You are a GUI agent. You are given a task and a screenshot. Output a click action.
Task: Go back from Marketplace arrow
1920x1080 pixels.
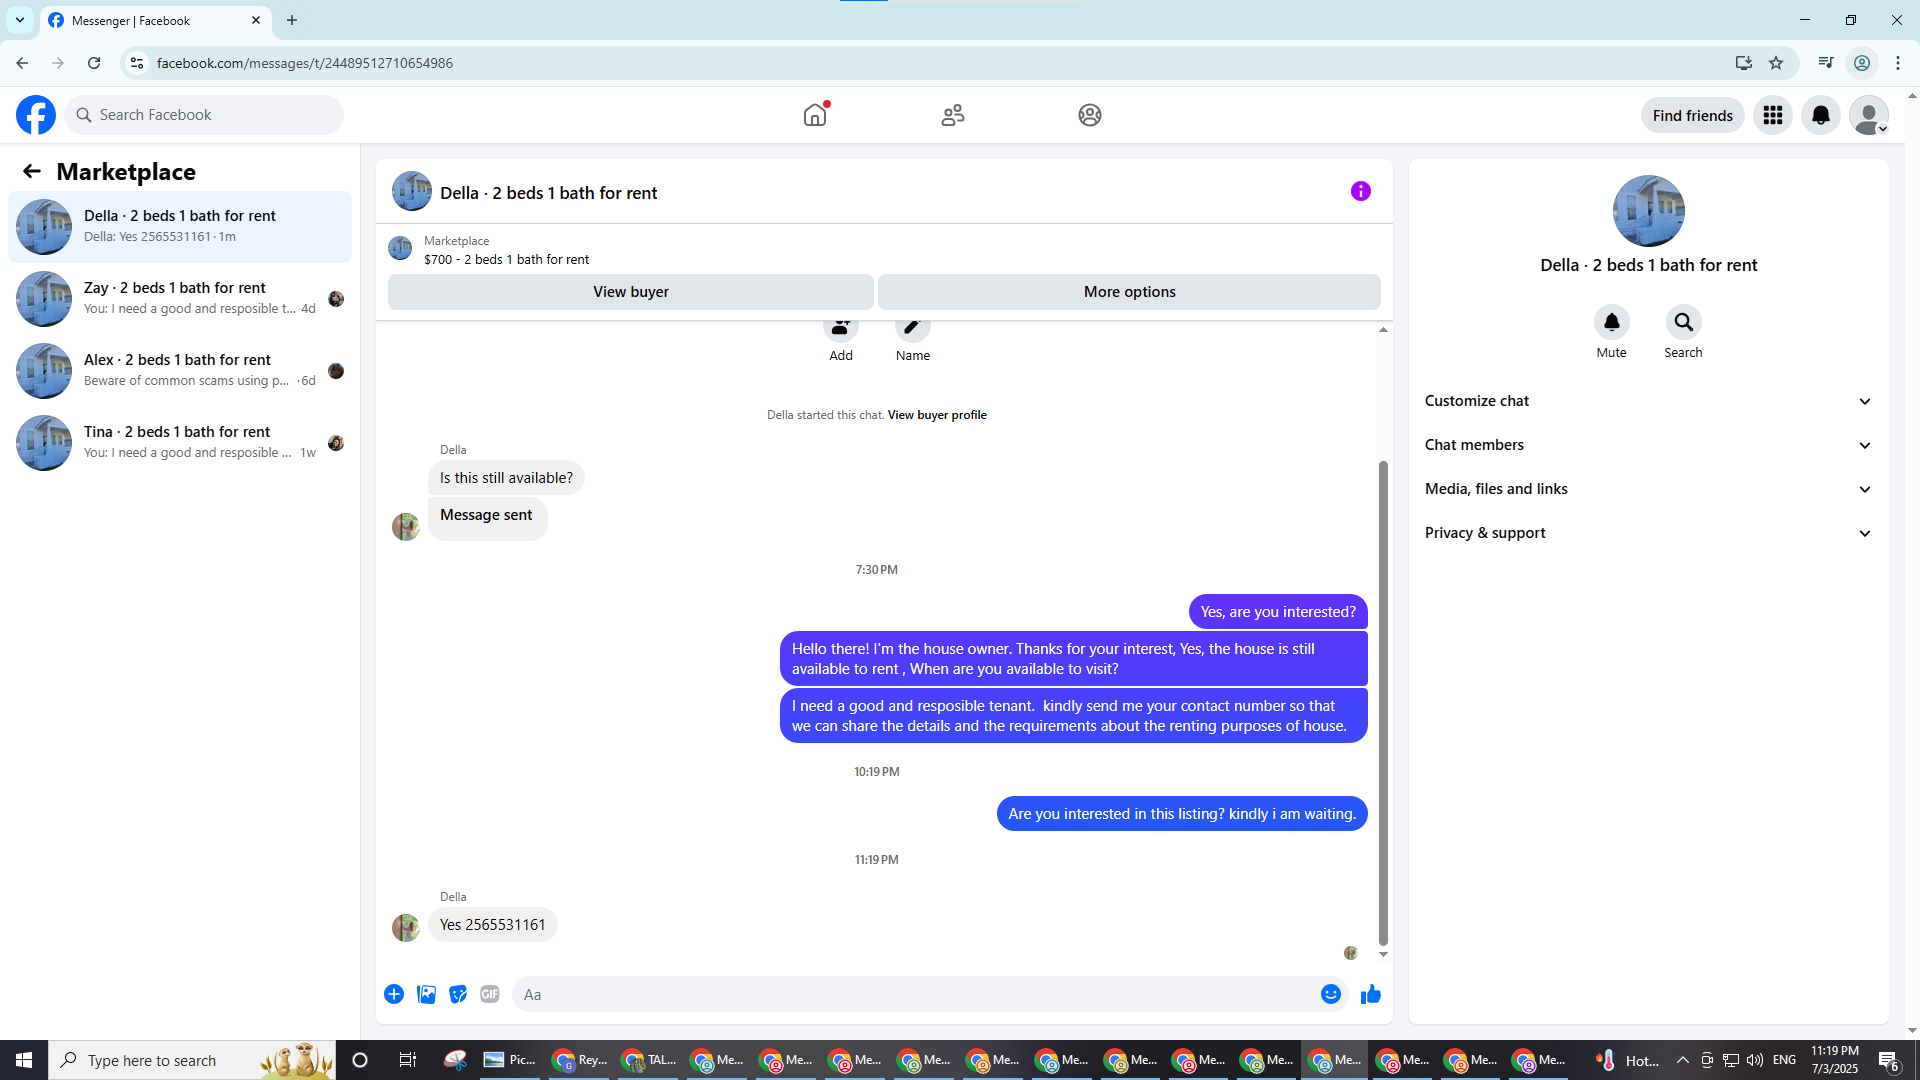pos(32,172)
